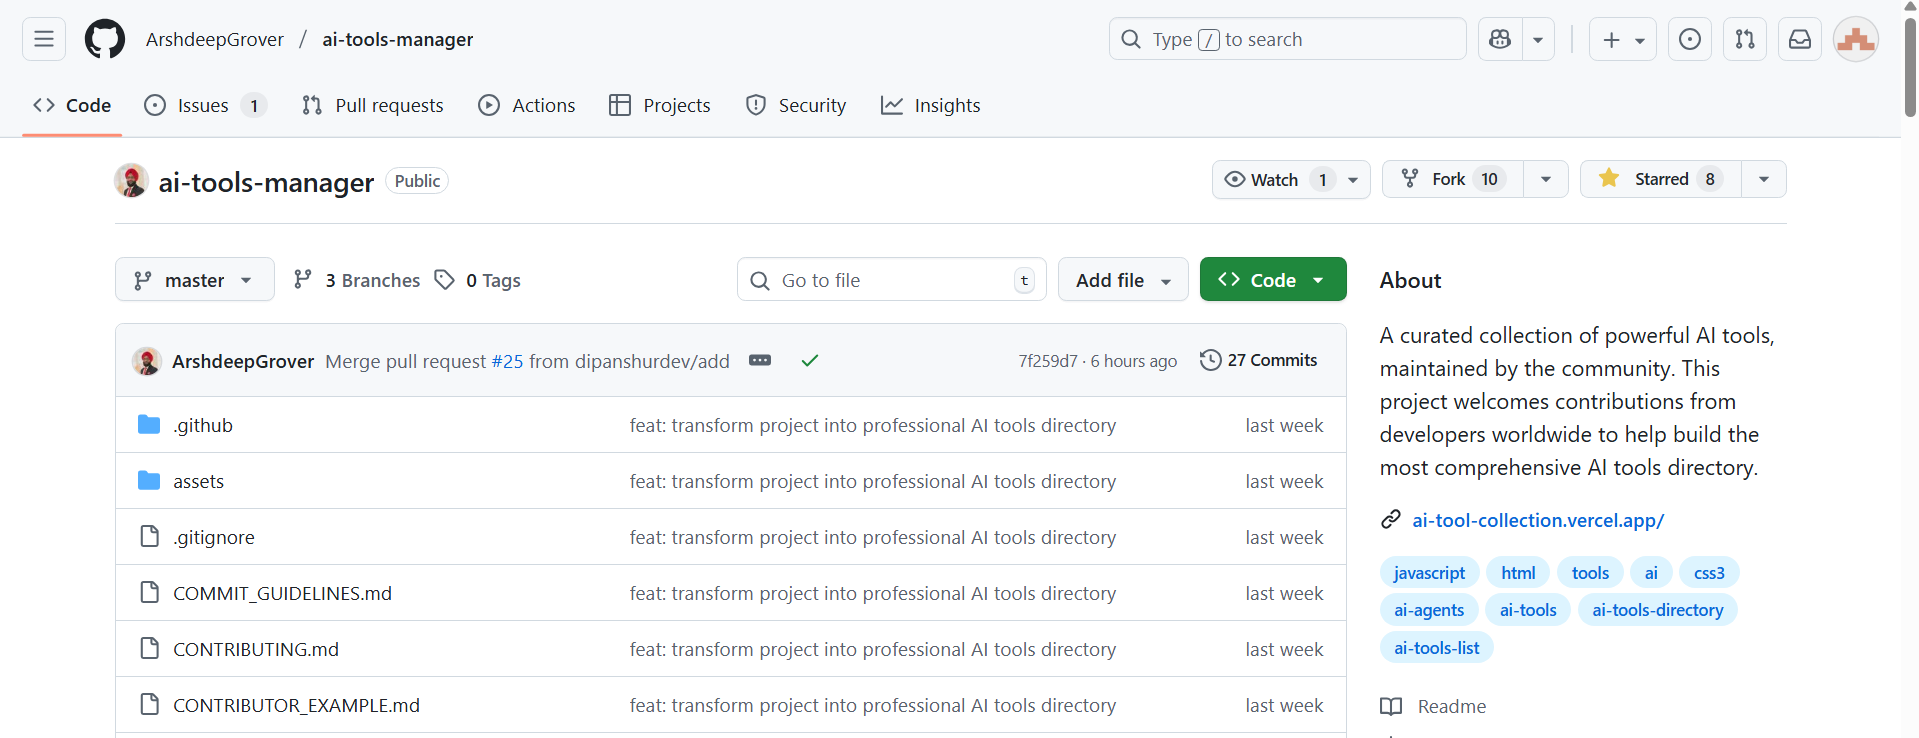Screen dimensions: 1919x738
Task: Open the .github folder
Action: click(x=203, y=425)
